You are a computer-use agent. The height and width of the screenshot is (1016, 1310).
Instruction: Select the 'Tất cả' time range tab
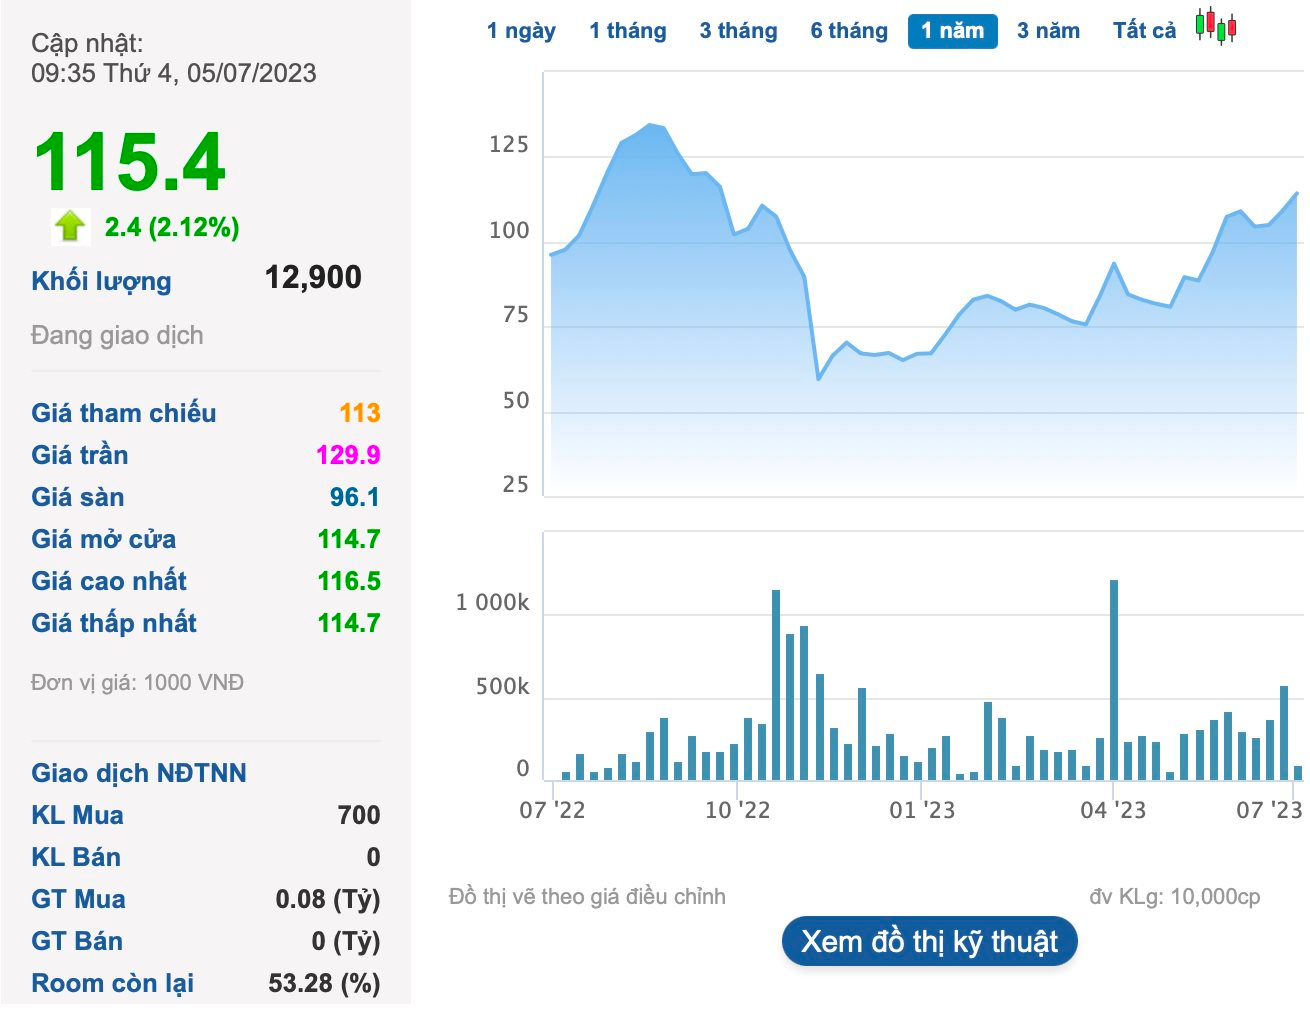point(1144,31)
